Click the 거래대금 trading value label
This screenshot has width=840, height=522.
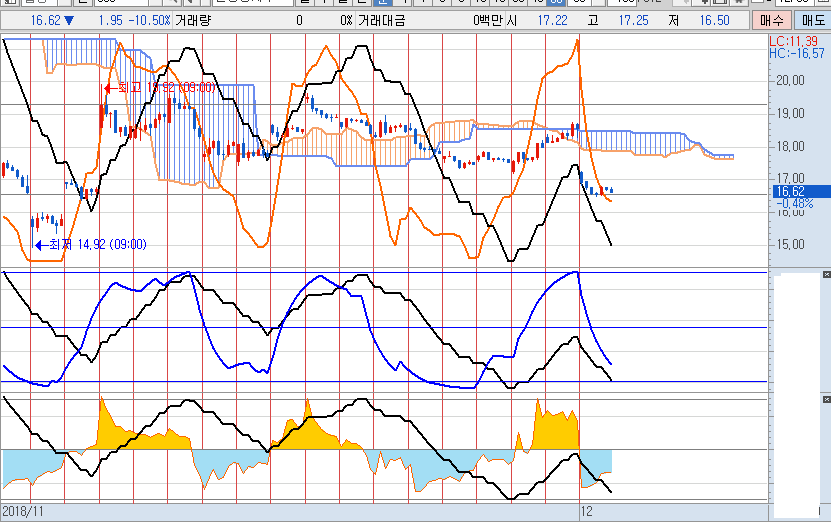point(381,20)
